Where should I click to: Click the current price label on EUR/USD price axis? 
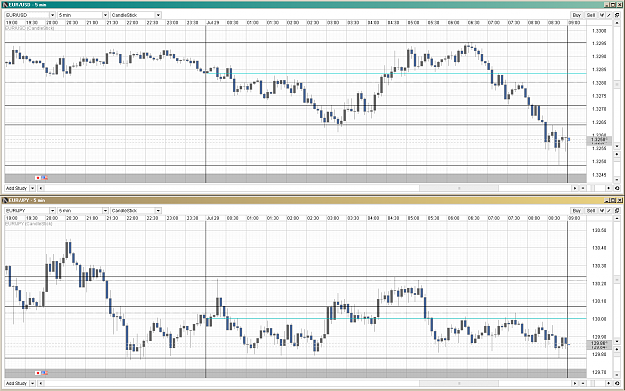click(599, 140)
